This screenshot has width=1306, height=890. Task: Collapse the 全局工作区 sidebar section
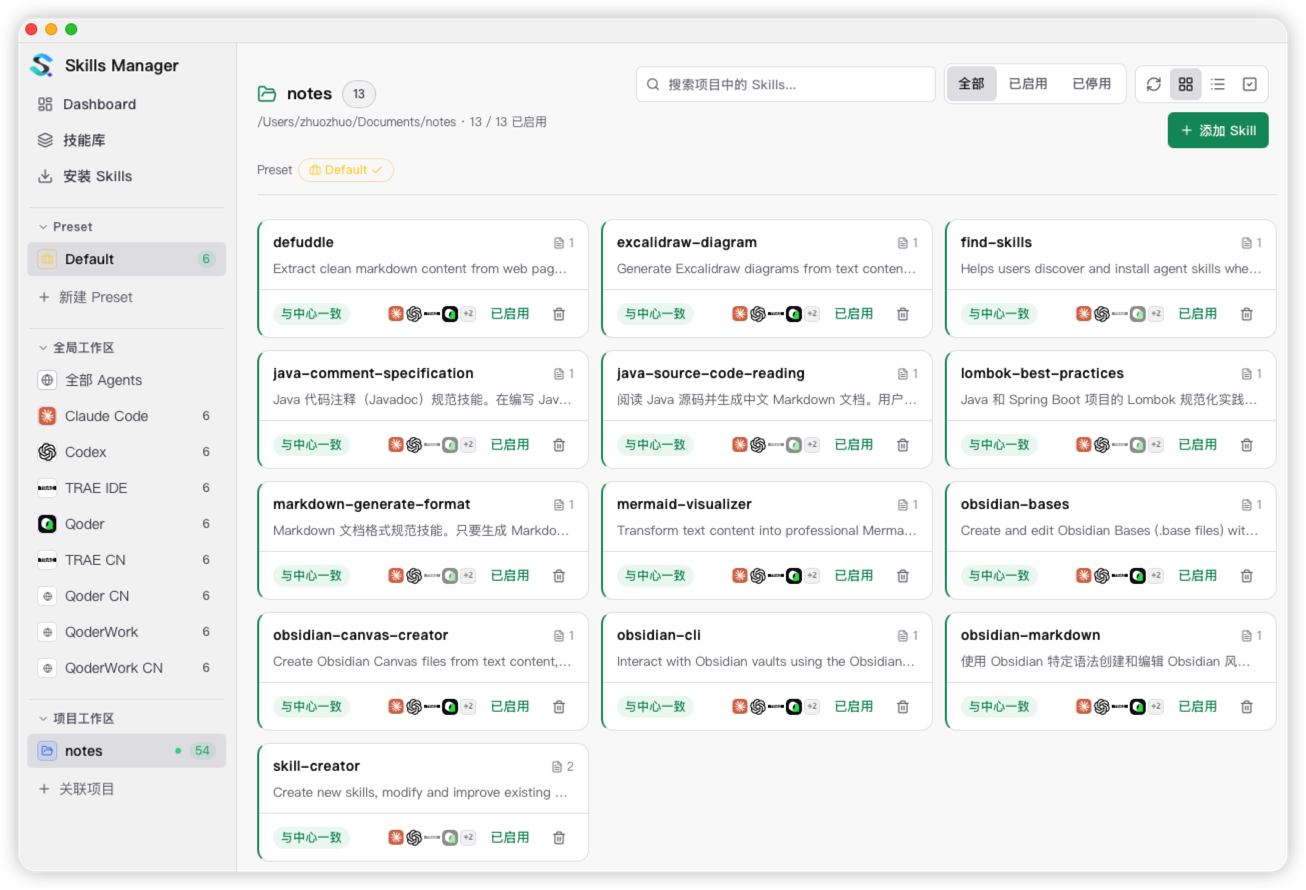click(x=76, y=348)
